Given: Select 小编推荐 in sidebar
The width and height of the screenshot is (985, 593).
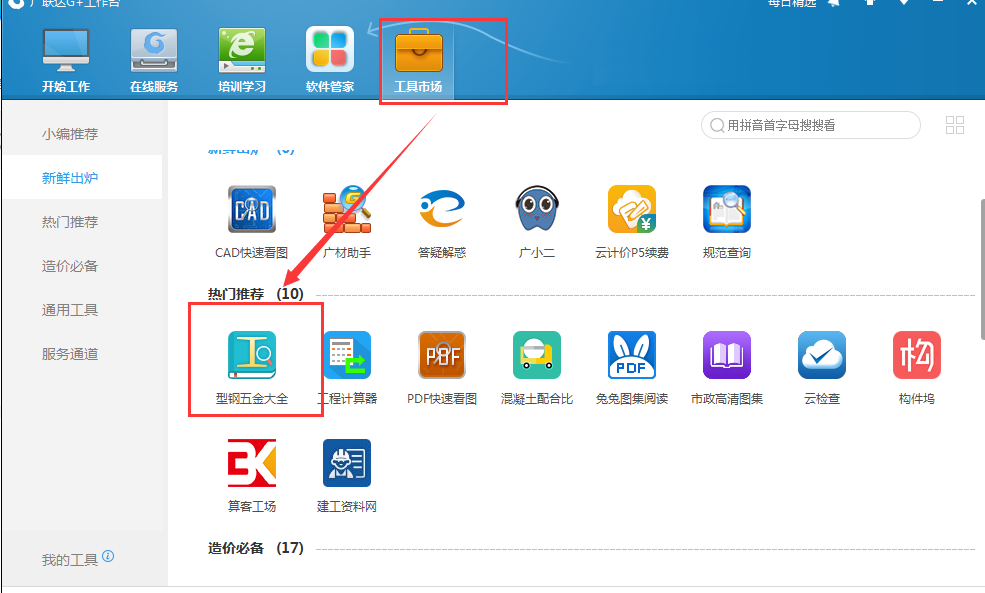Looking at the screenshot, I should (x=70, y=134).
